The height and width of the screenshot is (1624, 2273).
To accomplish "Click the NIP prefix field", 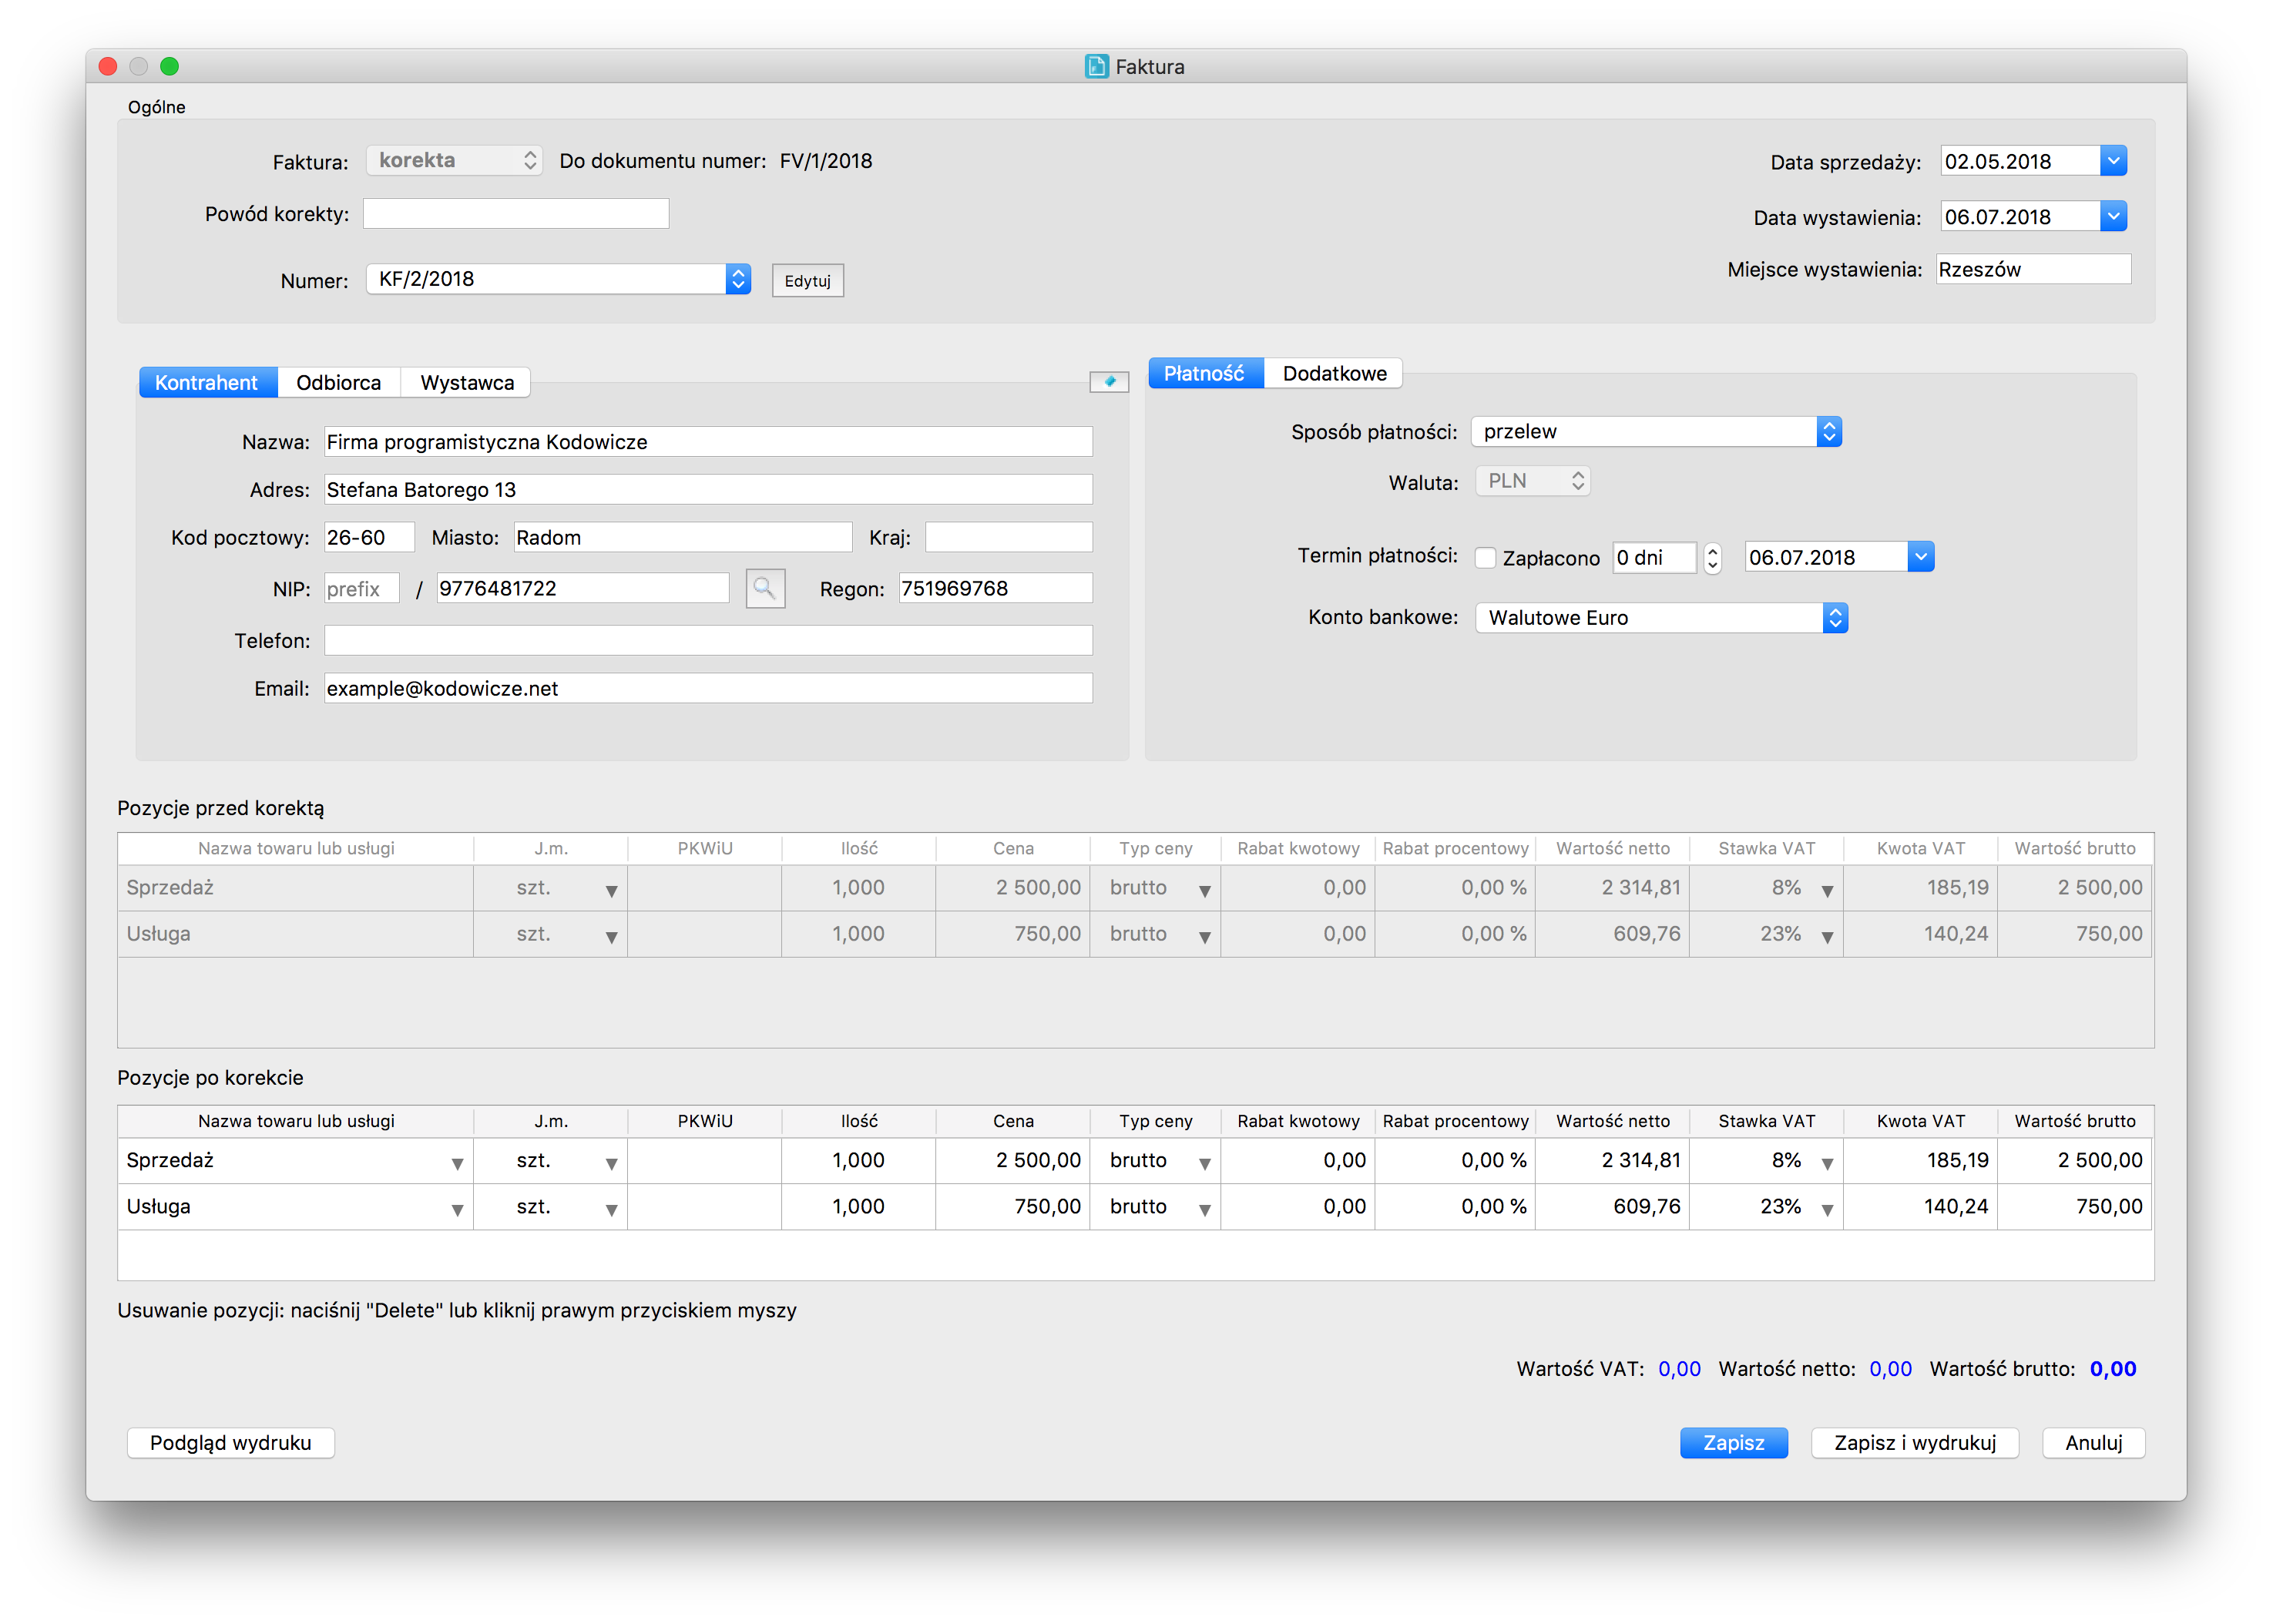I will [x=362, y=588].
